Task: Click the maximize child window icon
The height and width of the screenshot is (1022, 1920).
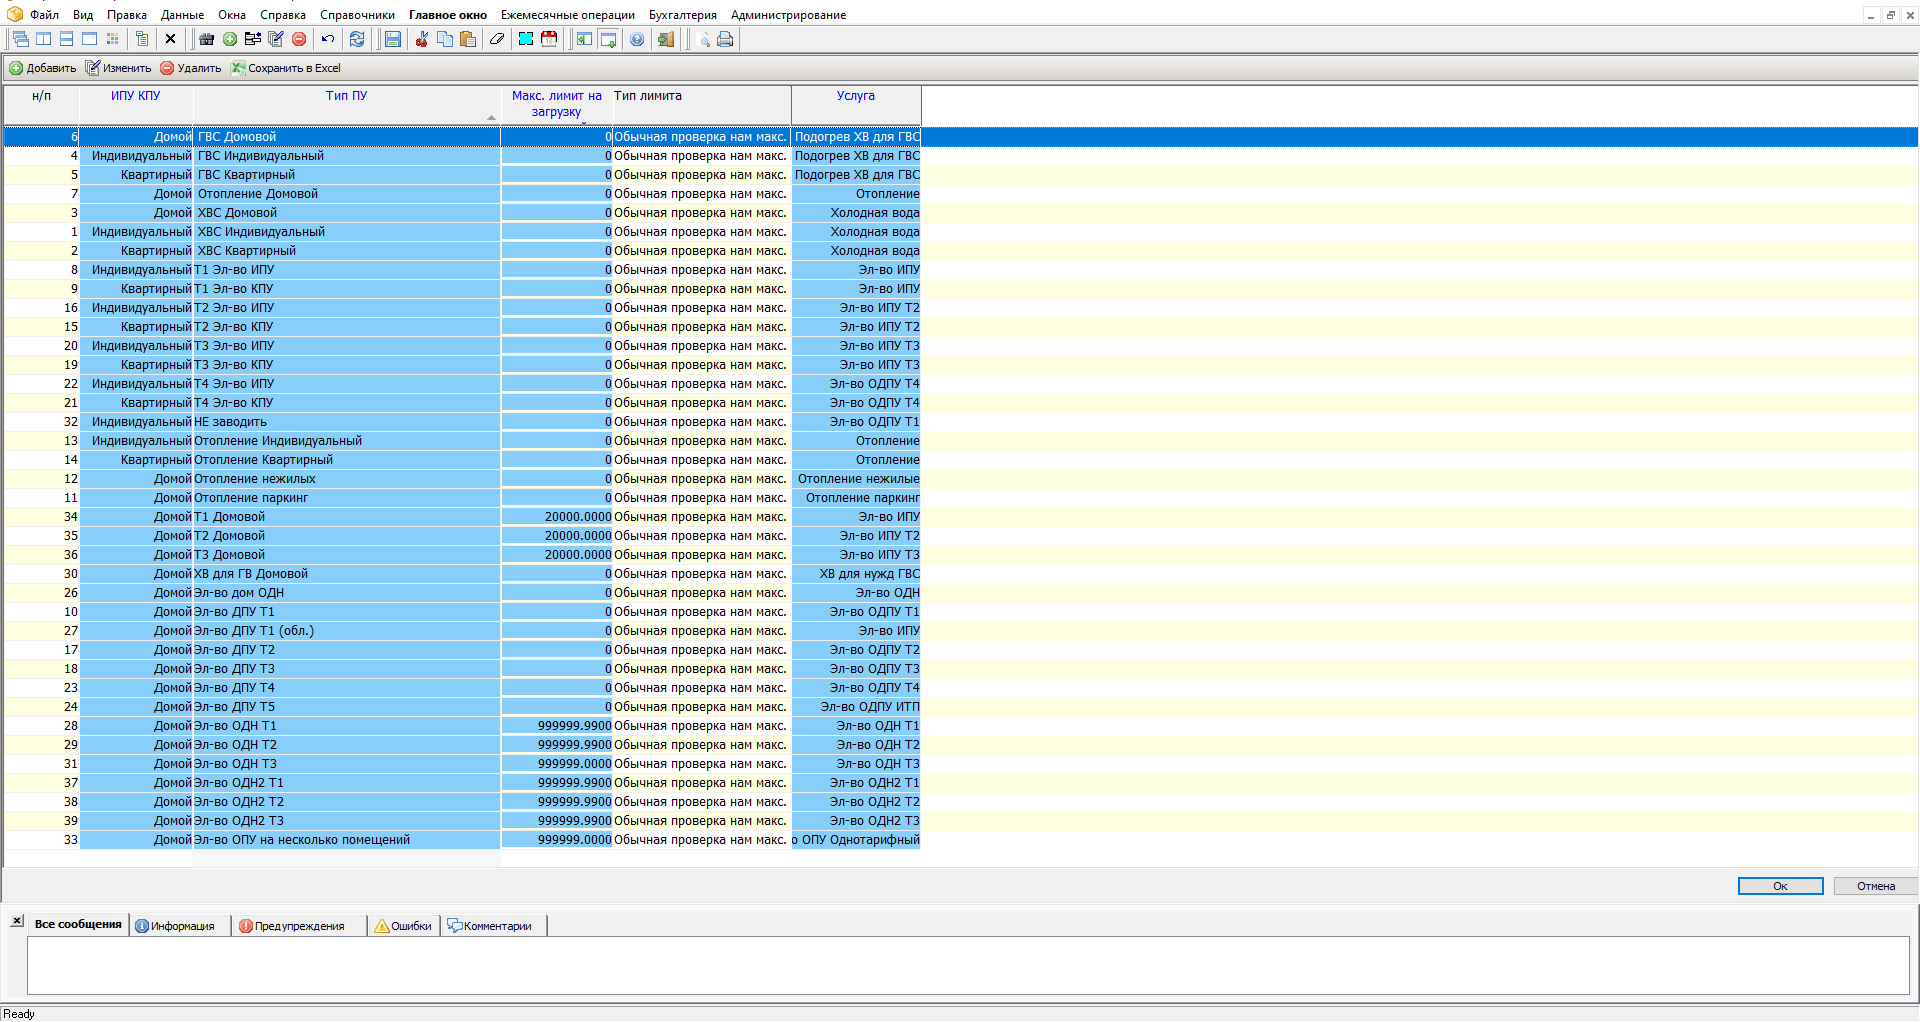Action: click(x=90, y=39)
